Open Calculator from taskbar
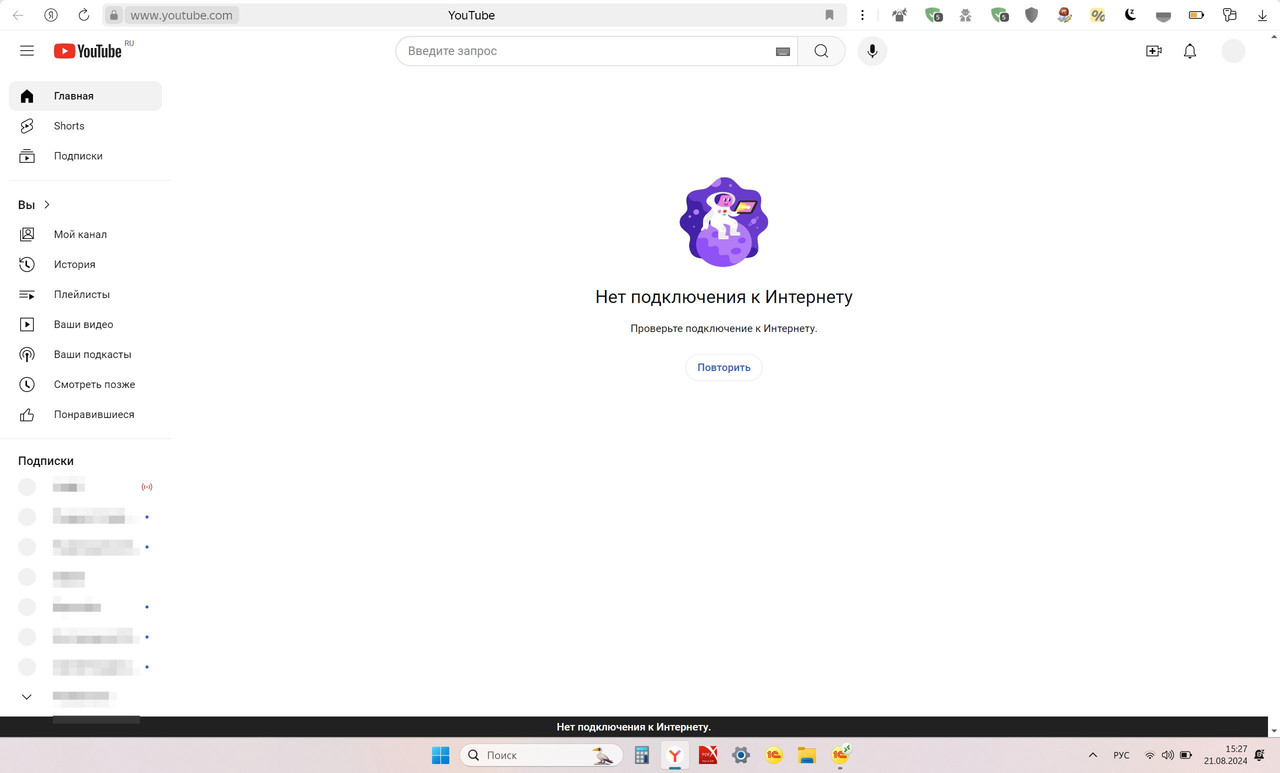The image size is (1280, 773). [642, 755]
